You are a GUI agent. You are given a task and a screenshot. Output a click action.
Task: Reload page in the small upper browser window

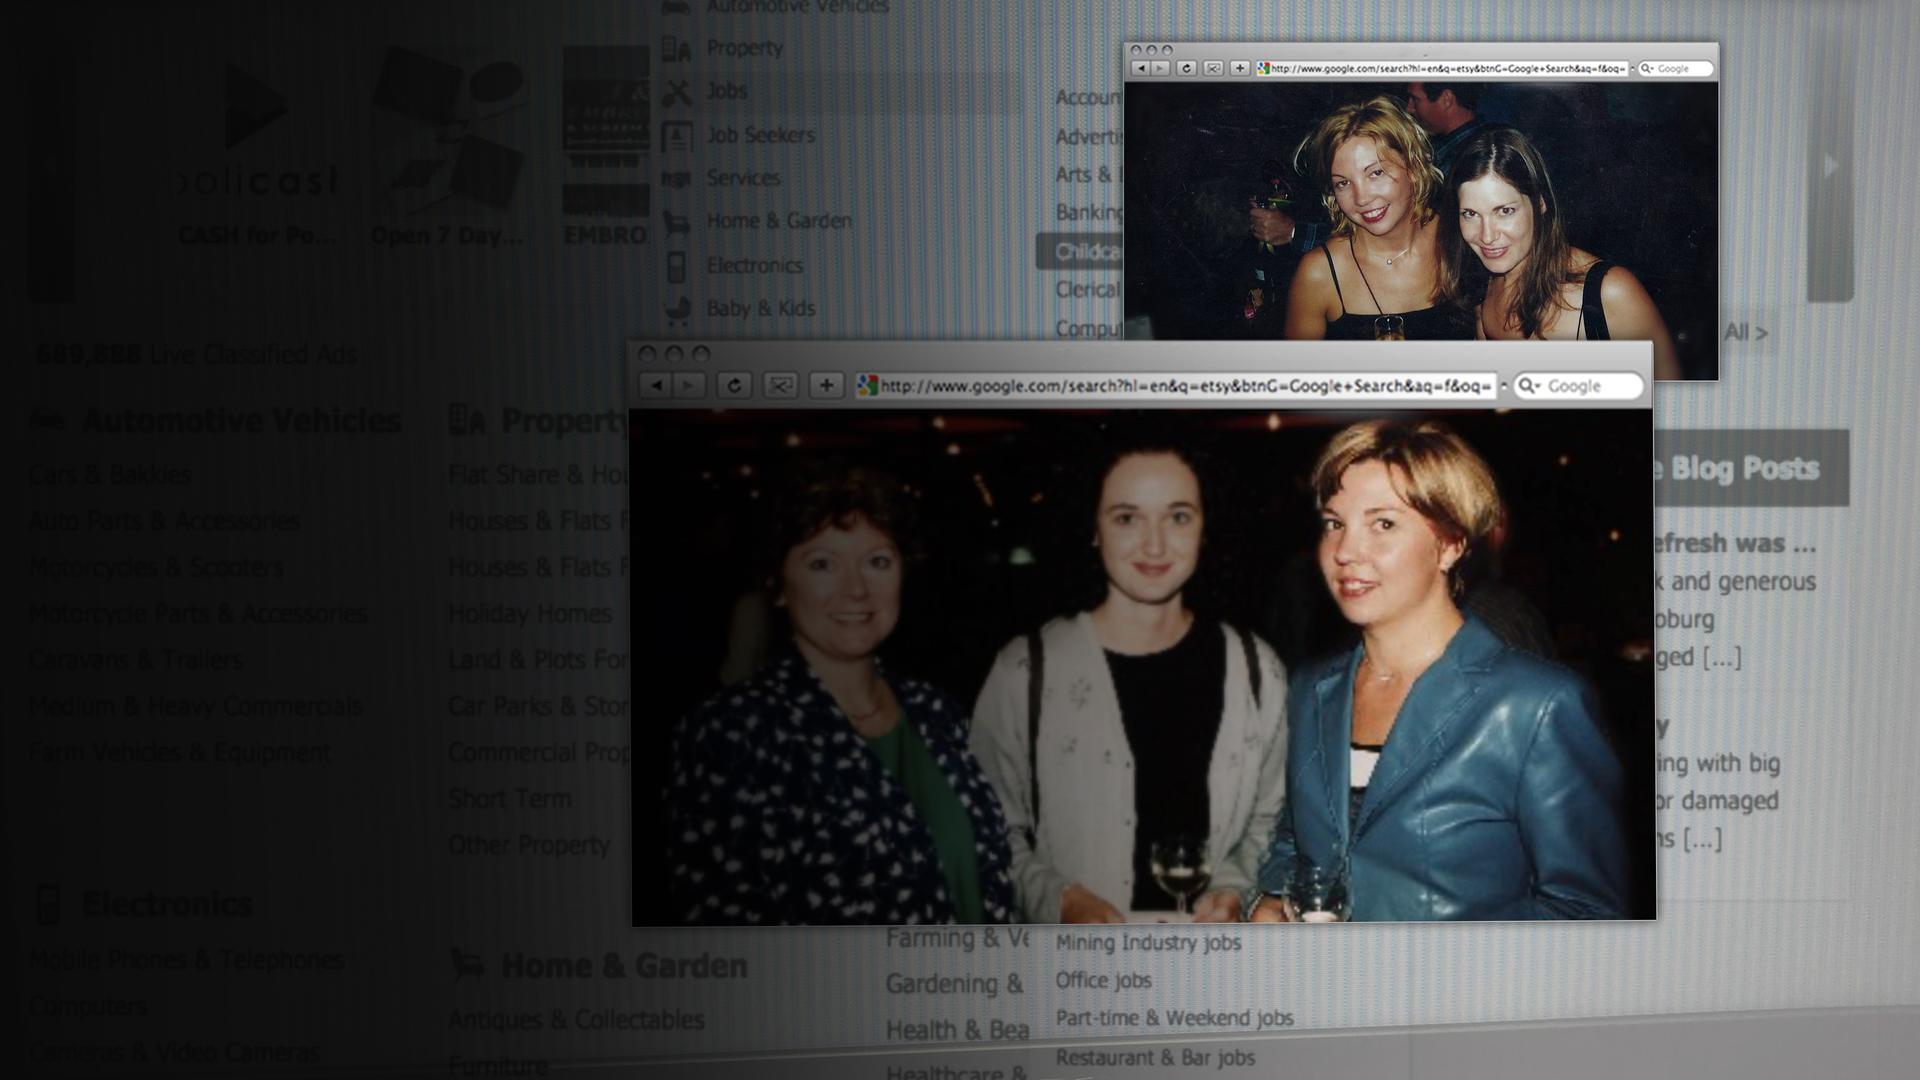click(1186, 68)
